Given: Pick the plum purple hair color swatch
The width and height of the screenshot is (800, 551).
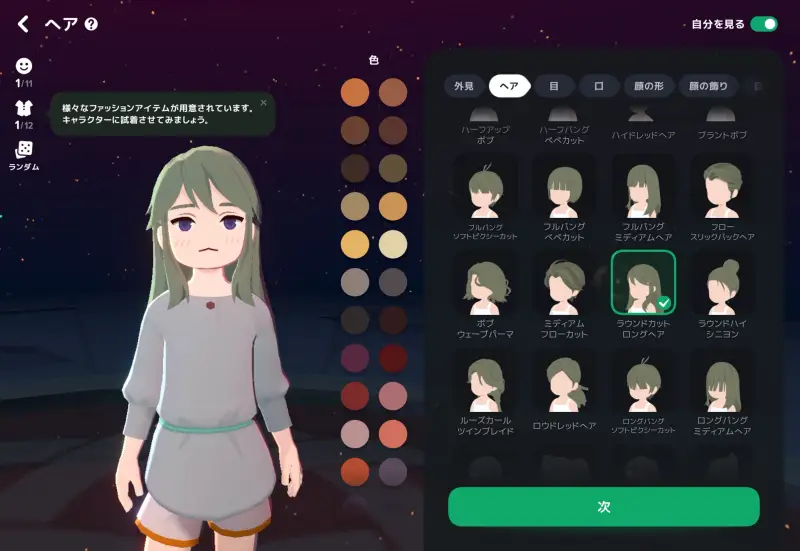Looking at the screenshot, I should (x=355, y=358).
